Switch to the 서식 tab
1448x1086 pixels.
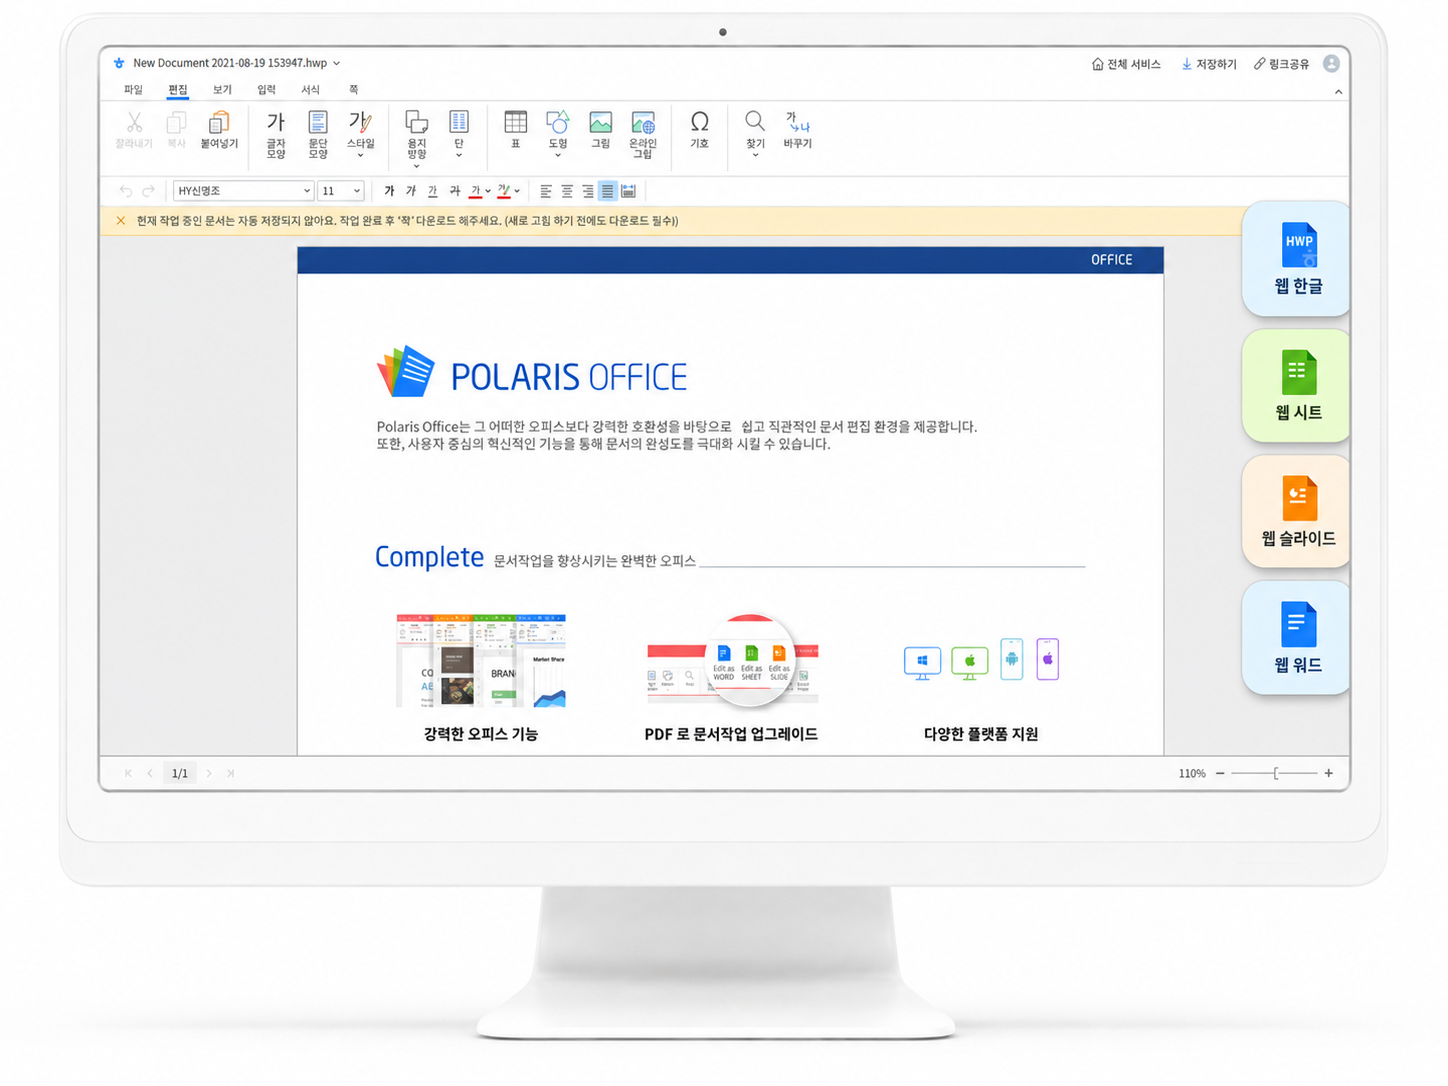pyautogui.click(x=311, y=90)
